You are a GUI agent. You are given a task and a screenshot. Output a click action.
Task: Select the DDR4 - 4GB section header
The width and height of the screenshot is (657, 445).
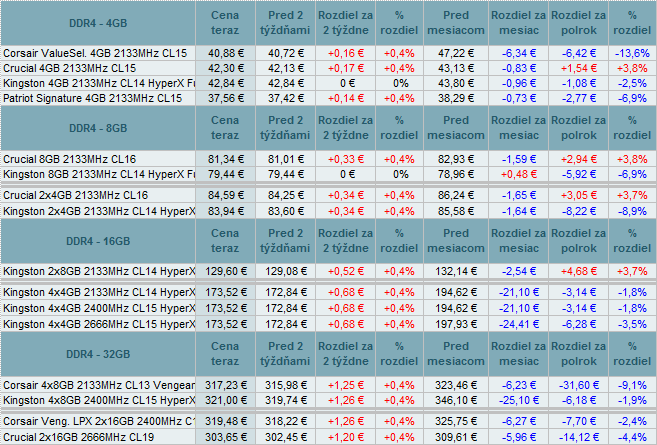[x=98, y=23]
